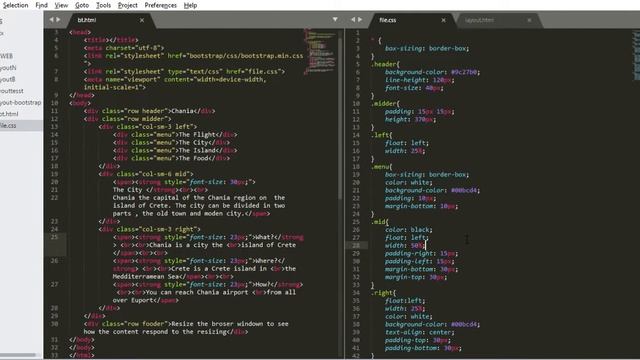The height and width of the screenshot is (360, 640).
Task: Click the meta charset line in HTML
Action: (124, 48)
